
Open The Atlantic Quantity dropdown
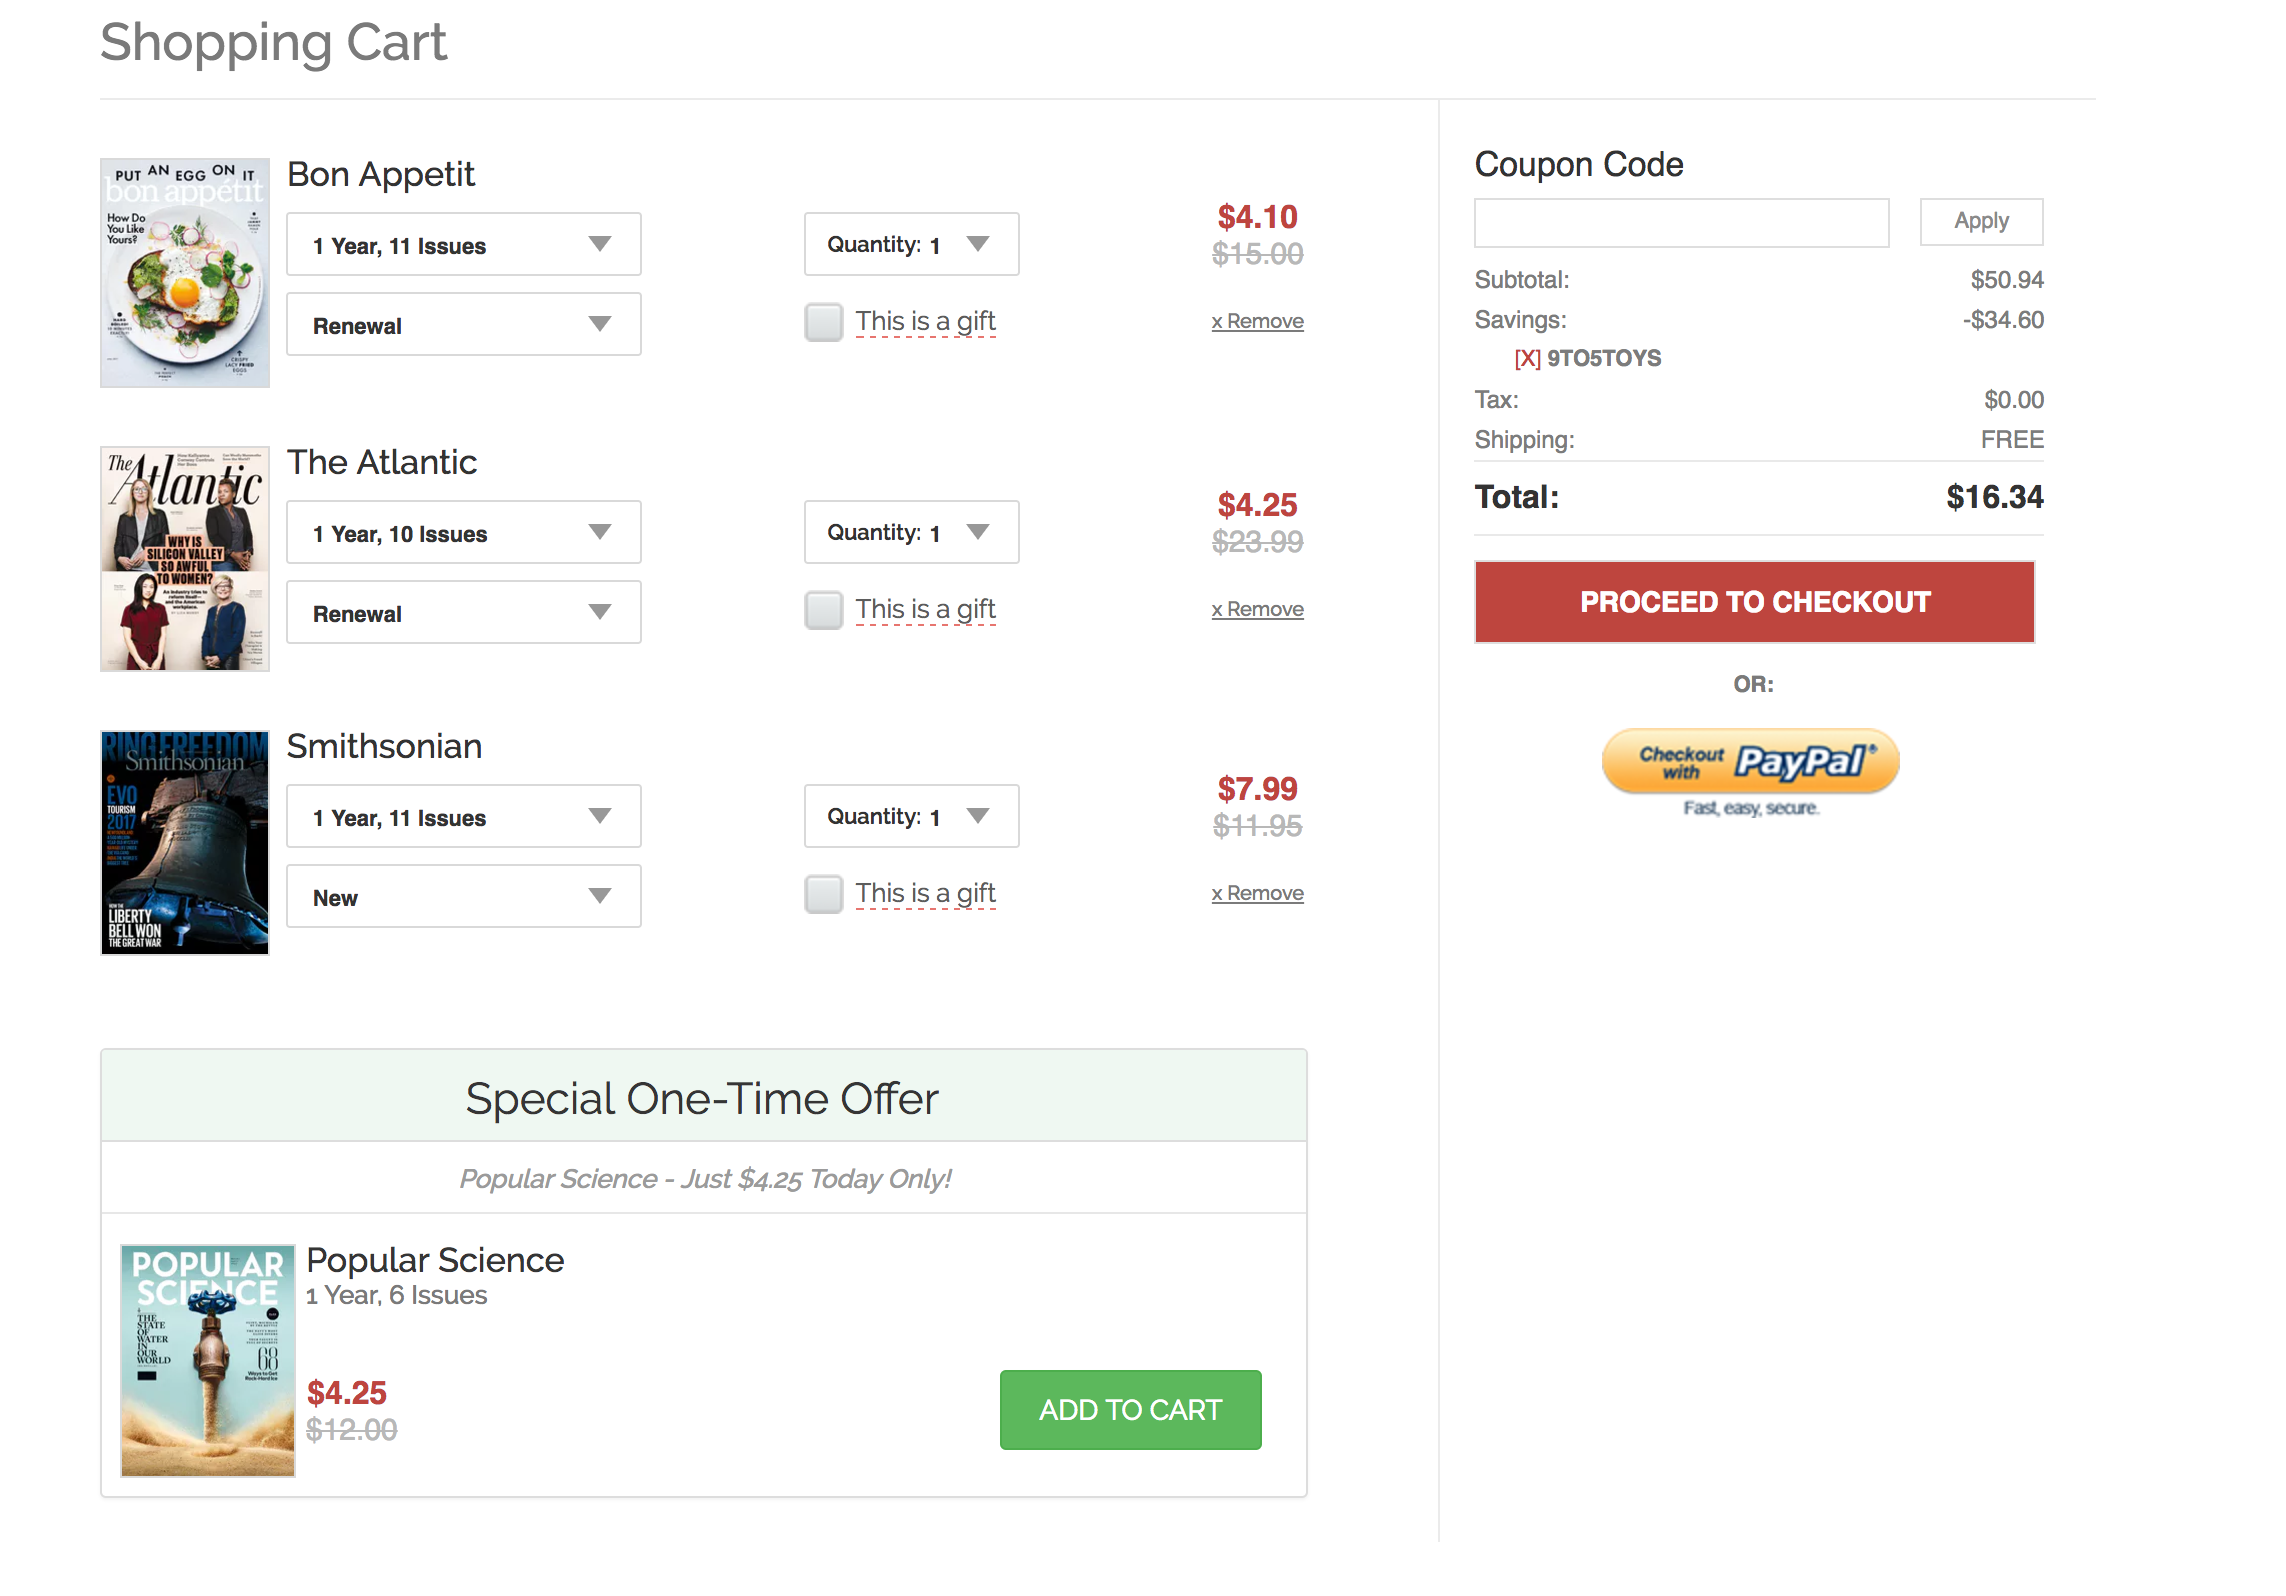tap(911, 533)
